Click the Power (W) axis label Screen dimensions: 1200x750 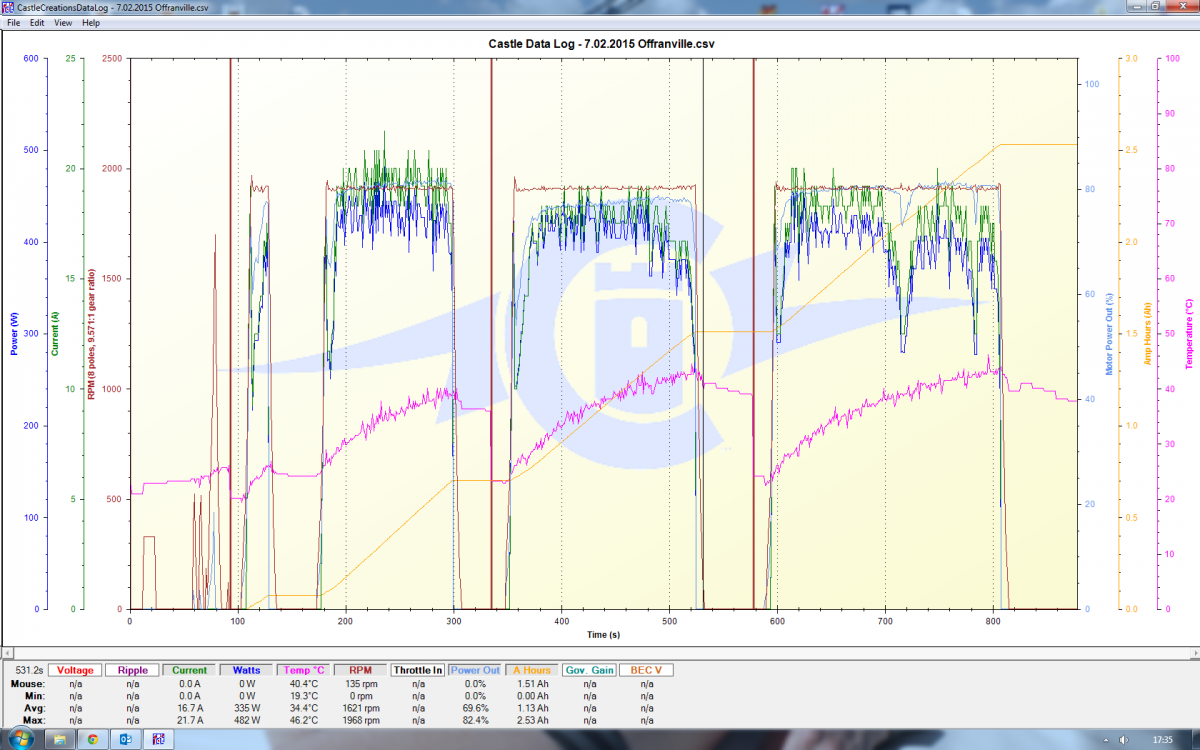coord(14,334)
